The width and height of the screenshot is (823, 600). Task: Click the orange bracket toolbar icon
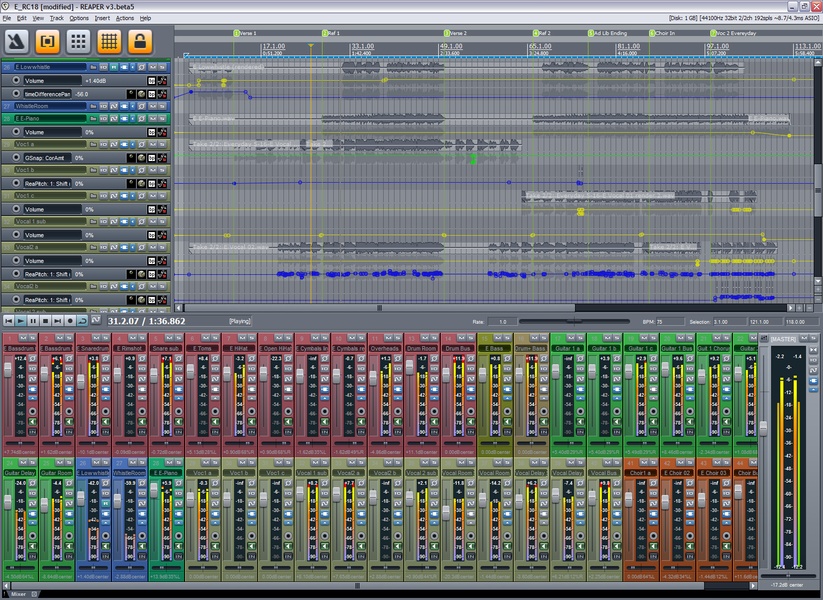[x=46, y=41]
